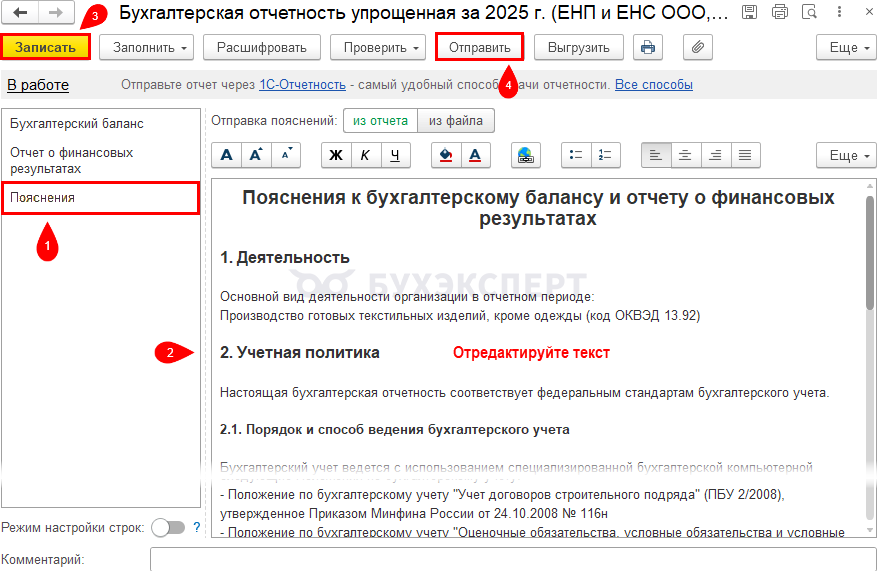The height and width of the screenshot is (571, 877).
Task: Select 'из файла' sending option
Action: tap(456, 120)
